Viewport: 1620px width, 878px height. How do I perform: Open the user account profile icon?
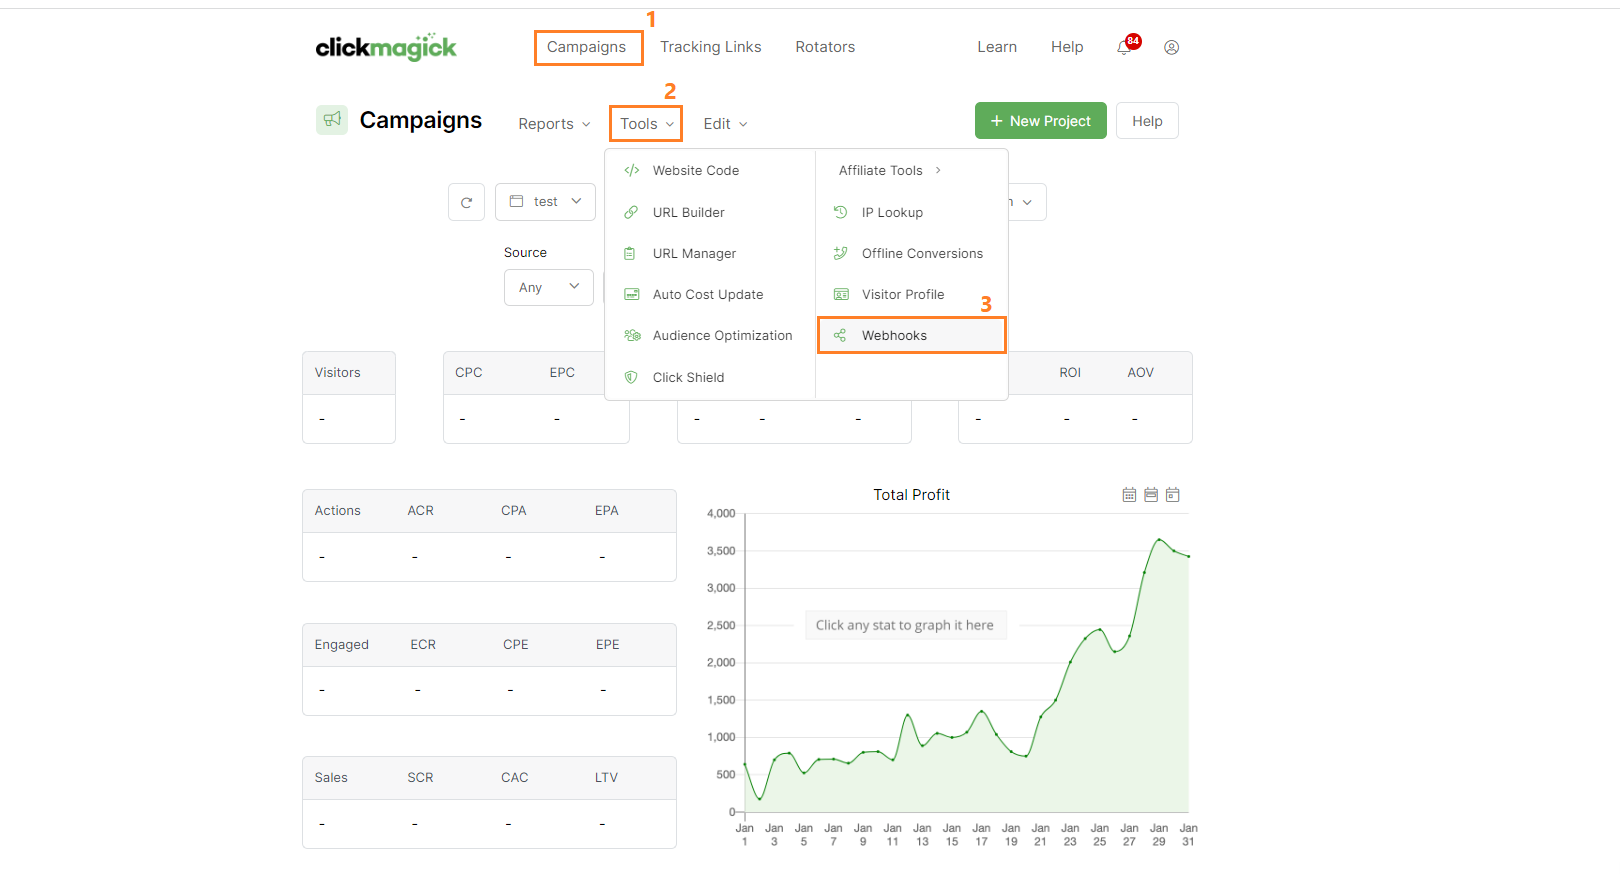coord(1171,47)
